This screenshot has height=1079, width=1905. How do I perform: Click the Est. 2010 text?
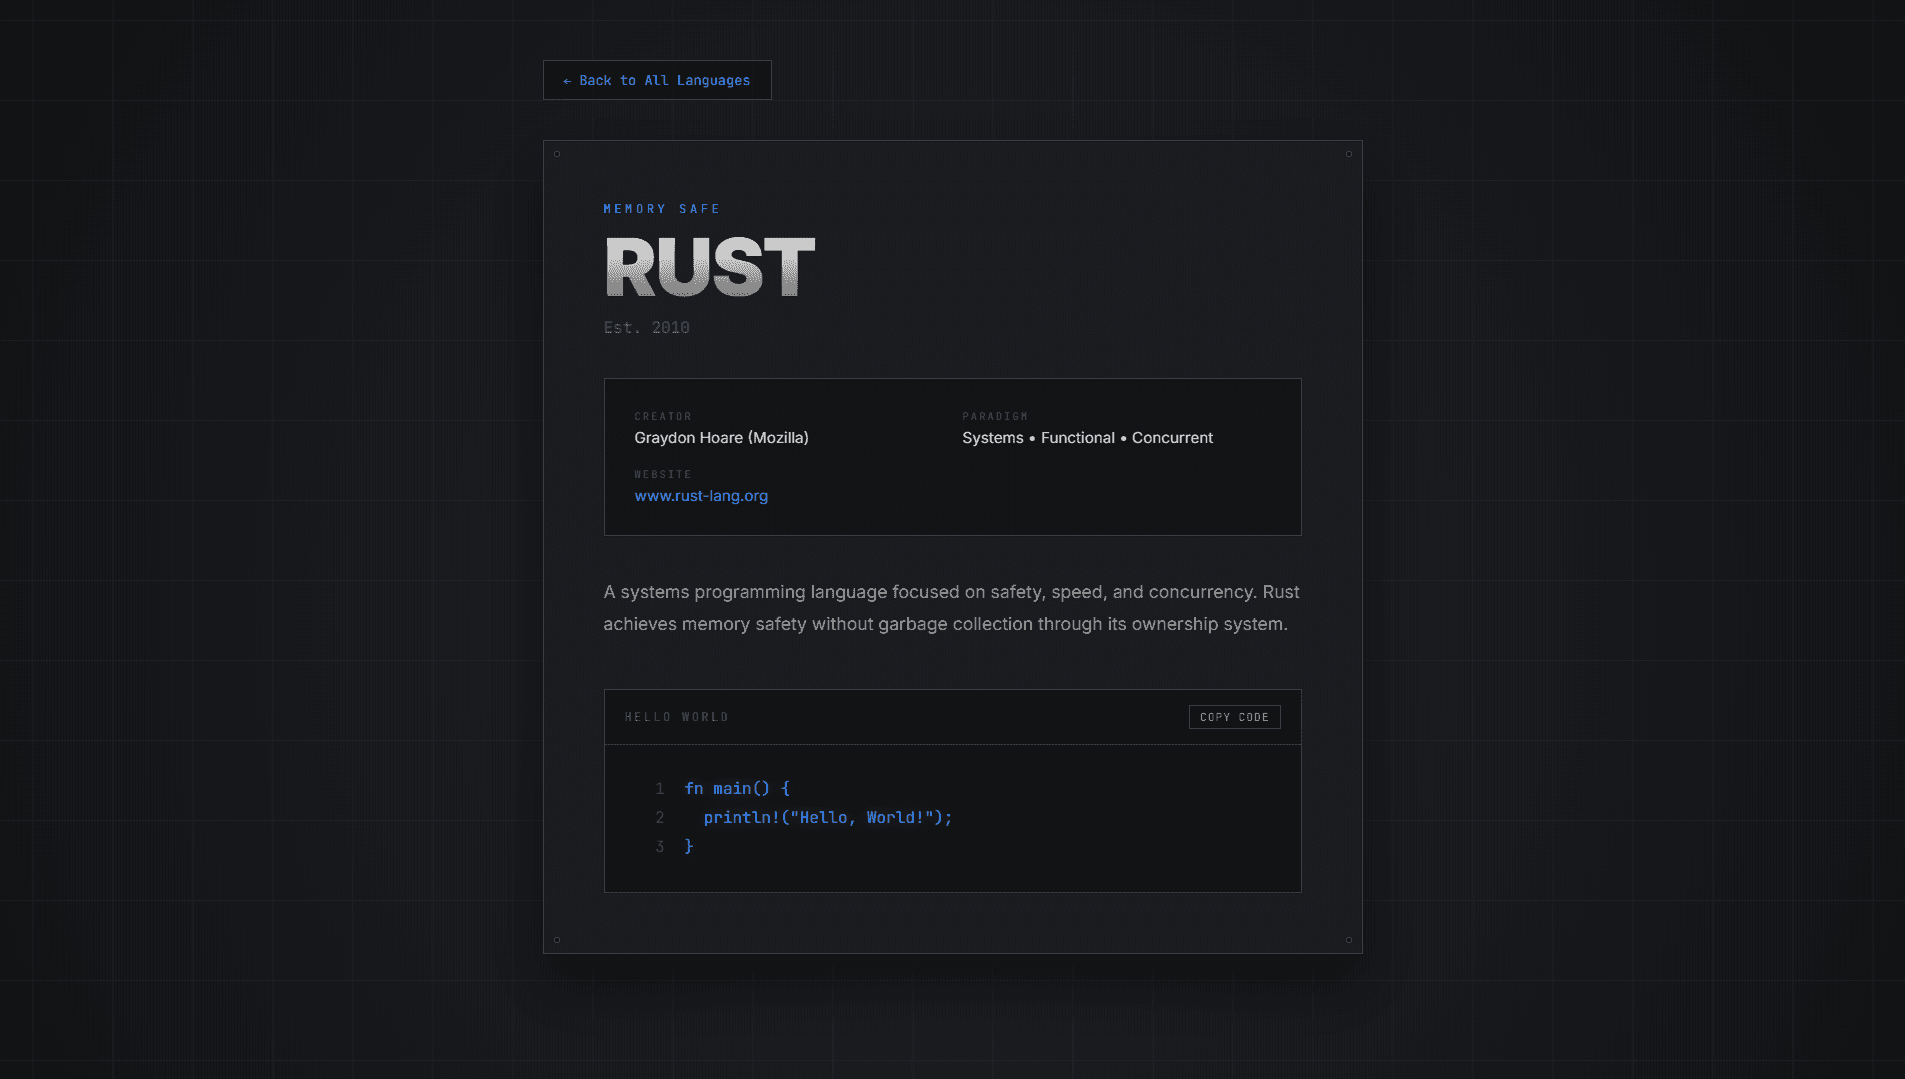(647, 327)
